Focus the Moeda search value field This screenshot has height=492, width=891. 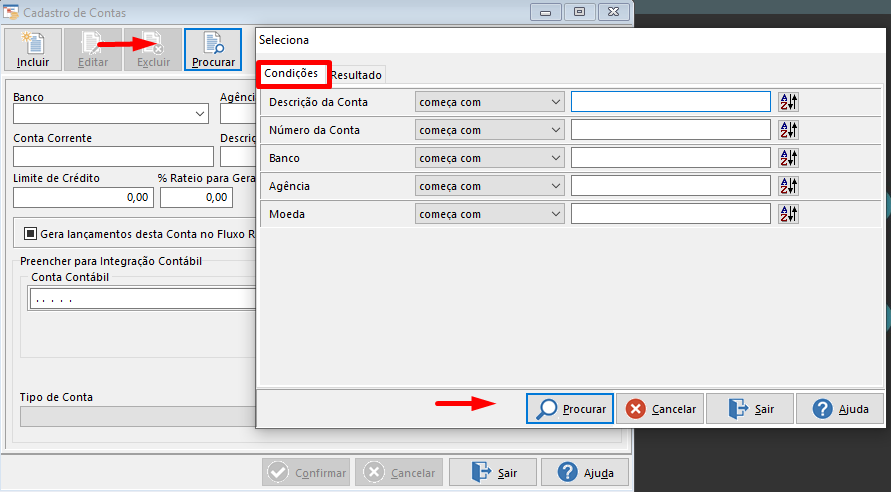pos(671,214)
